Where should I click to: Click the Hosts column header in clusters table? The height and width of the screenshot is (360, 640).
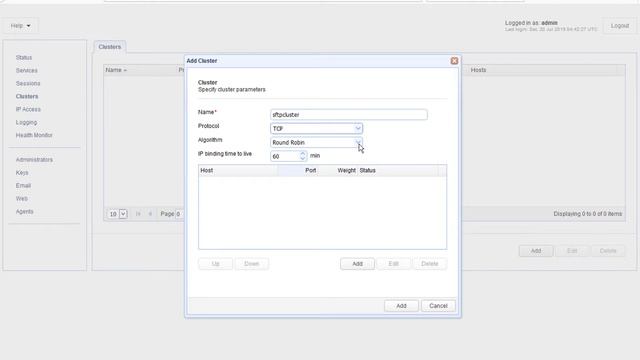coord(543,70)
